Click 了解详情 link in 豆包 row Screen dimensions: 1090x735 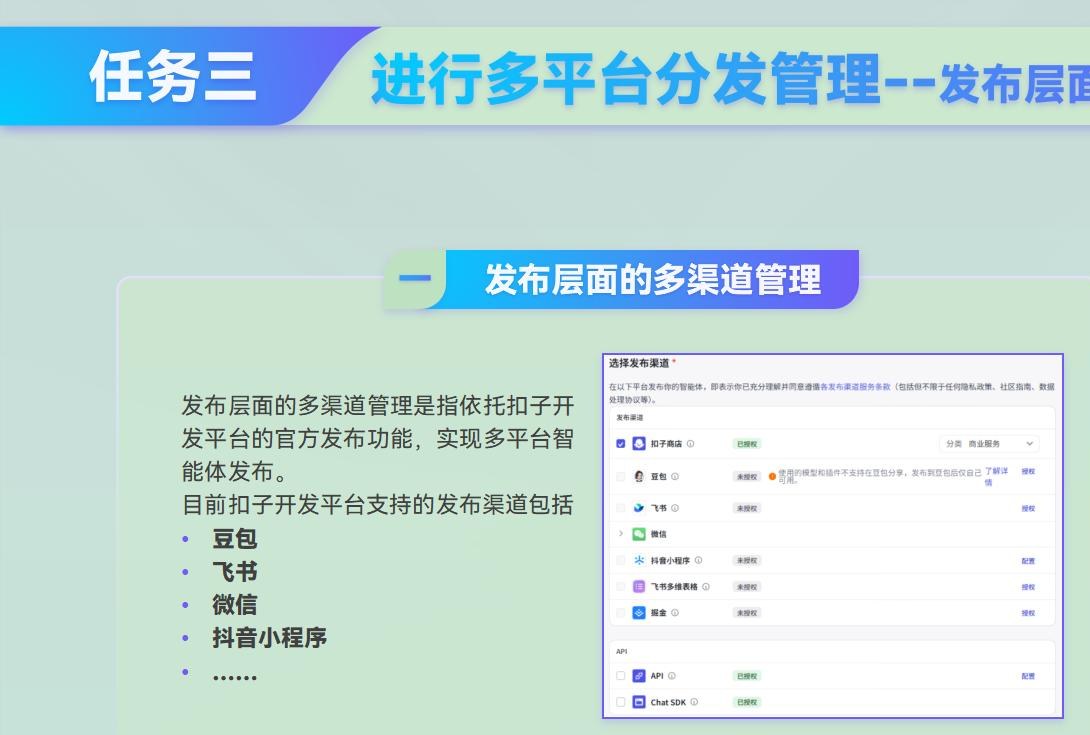point(995,476)
